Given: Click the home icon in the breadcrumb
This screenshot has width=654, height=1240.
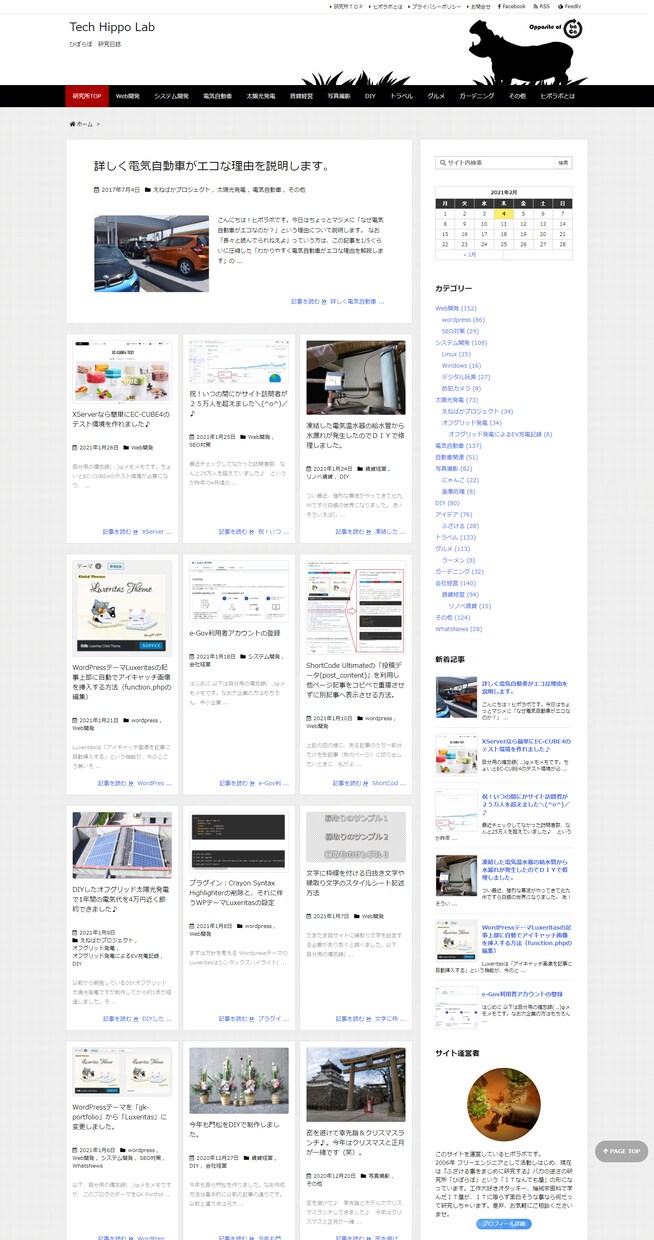Looking at the screenshot, I should [72, 124].
